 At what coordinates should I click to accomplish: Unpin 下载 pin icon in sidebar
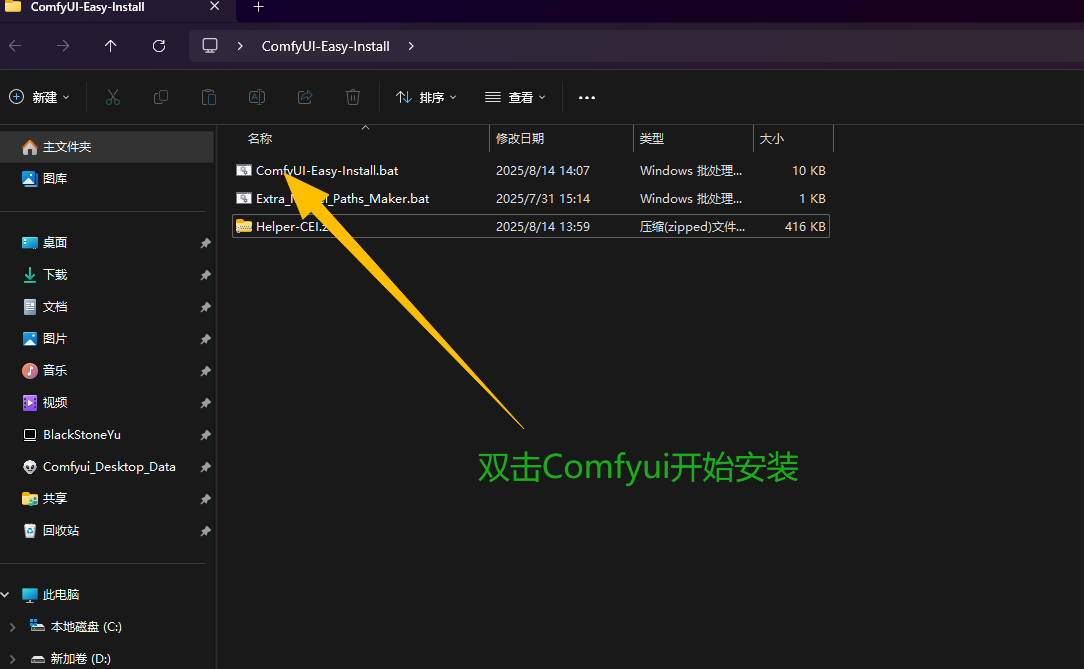click(x=205, y=275)
